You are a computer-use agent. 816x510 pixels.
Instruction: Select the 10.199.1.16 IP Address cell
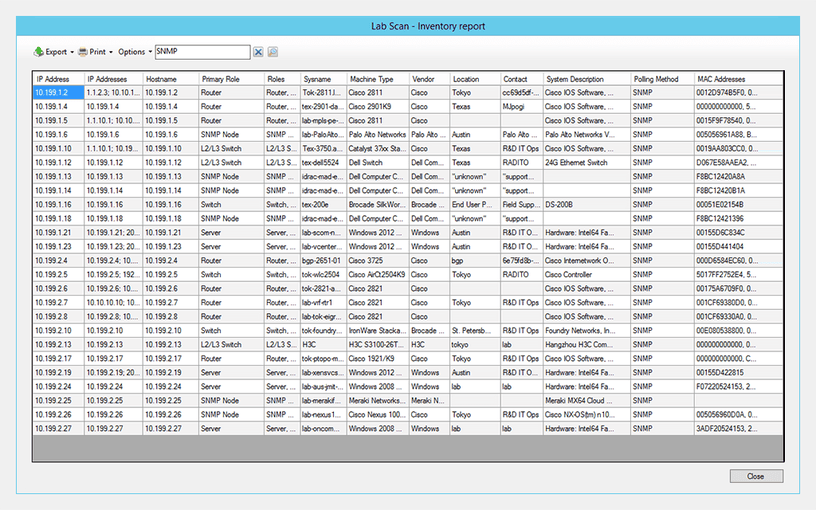(x=59, y=205)
